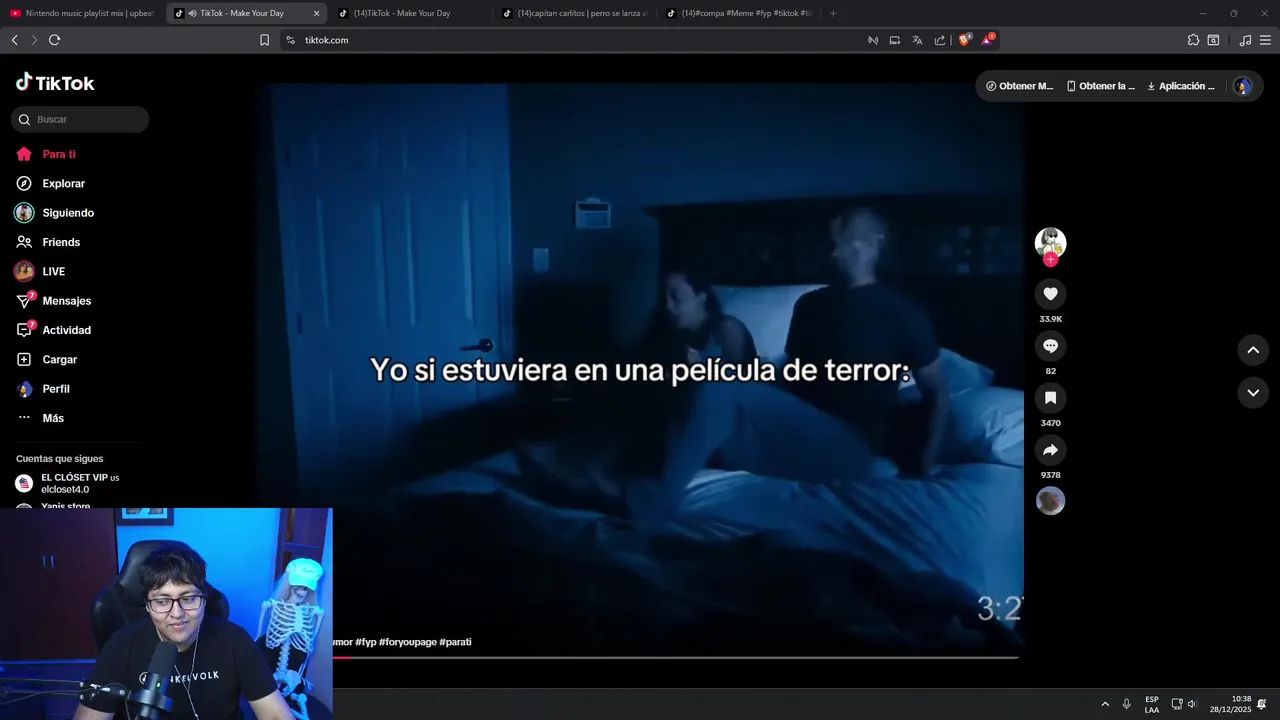
Task: Open the creator's profile avatar
Action: (1050, 243)
